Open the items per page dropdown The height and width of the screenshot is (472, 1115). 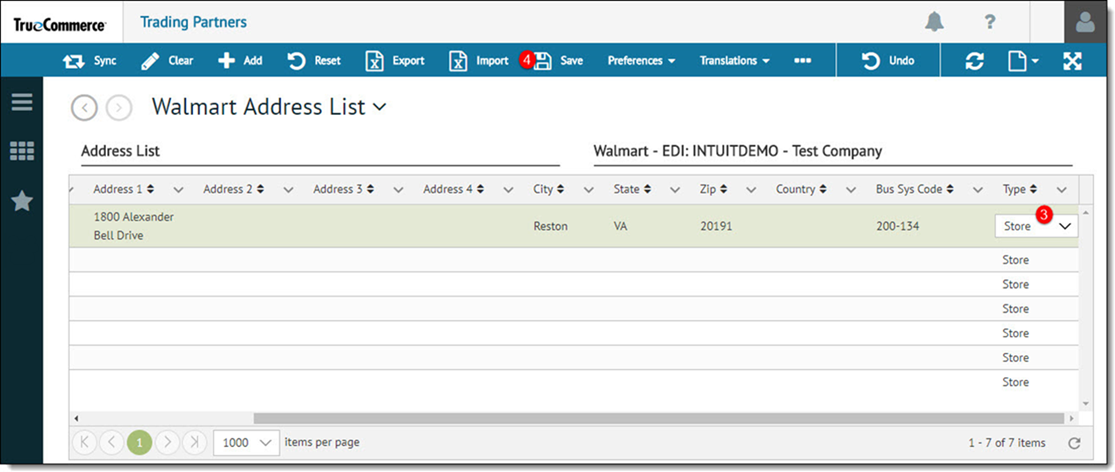point(245,442)
